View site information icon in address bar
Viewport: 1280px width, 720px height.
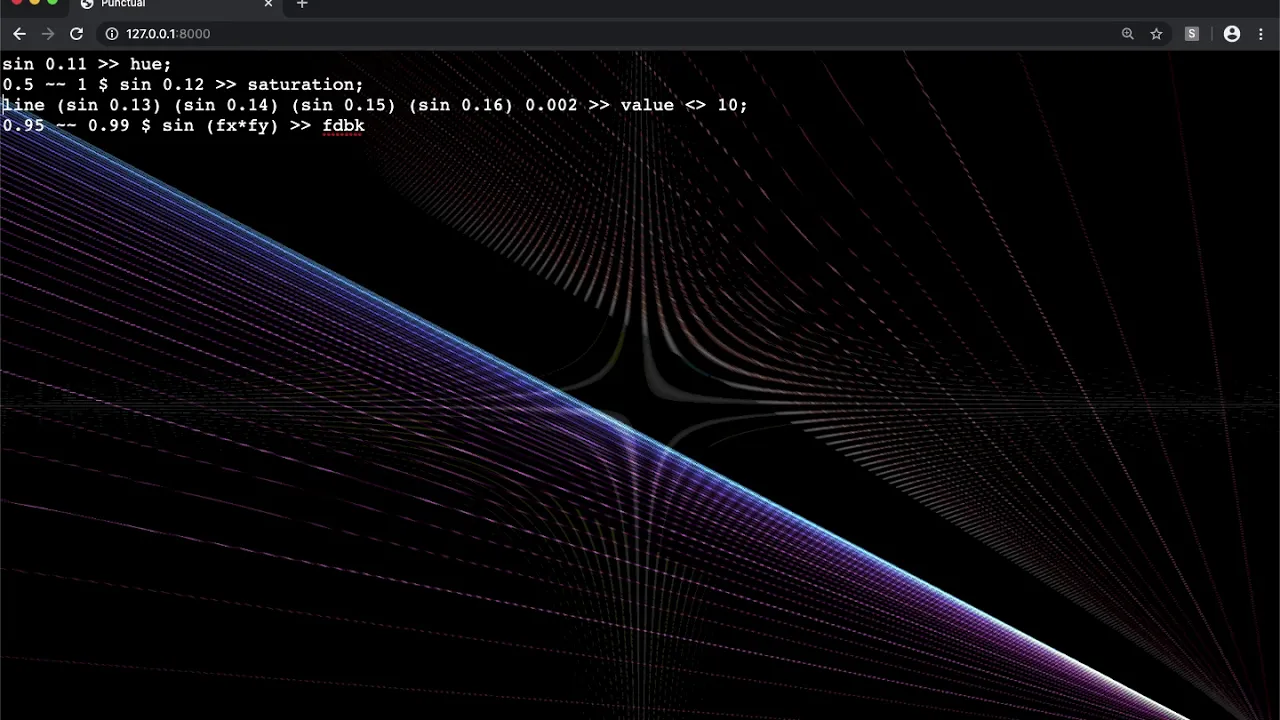[112, 34]
